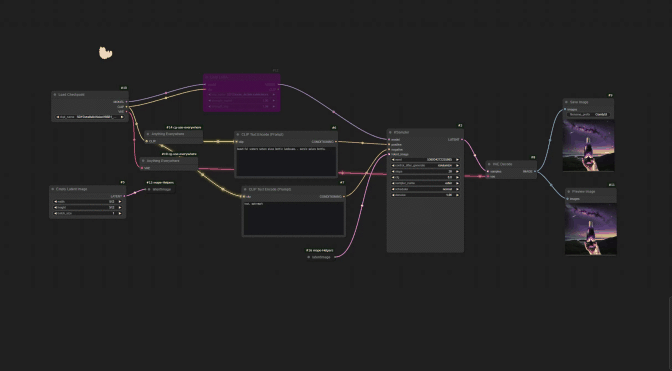Image resolution: width=672 pixels, height=371 pixels.
Task: Click the strength_model widget in Load LoRA
Action: 242,101
